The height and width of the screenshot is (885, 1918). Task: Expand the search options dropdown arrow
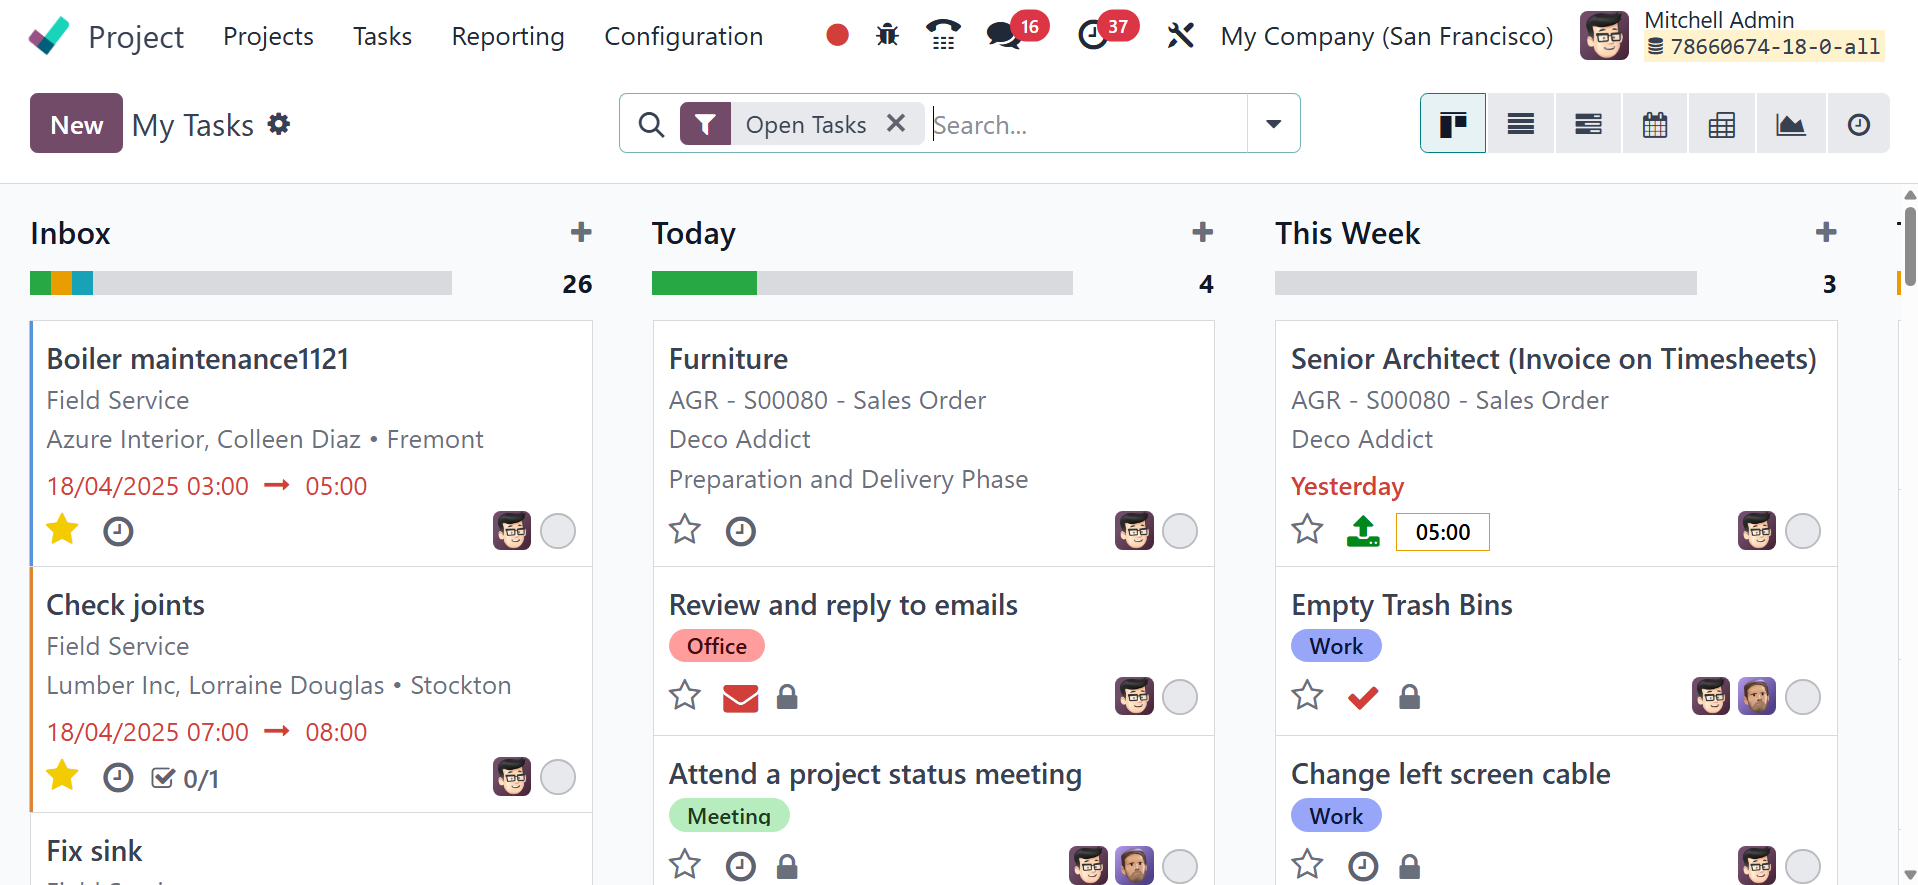click(x=1273, y=124)
